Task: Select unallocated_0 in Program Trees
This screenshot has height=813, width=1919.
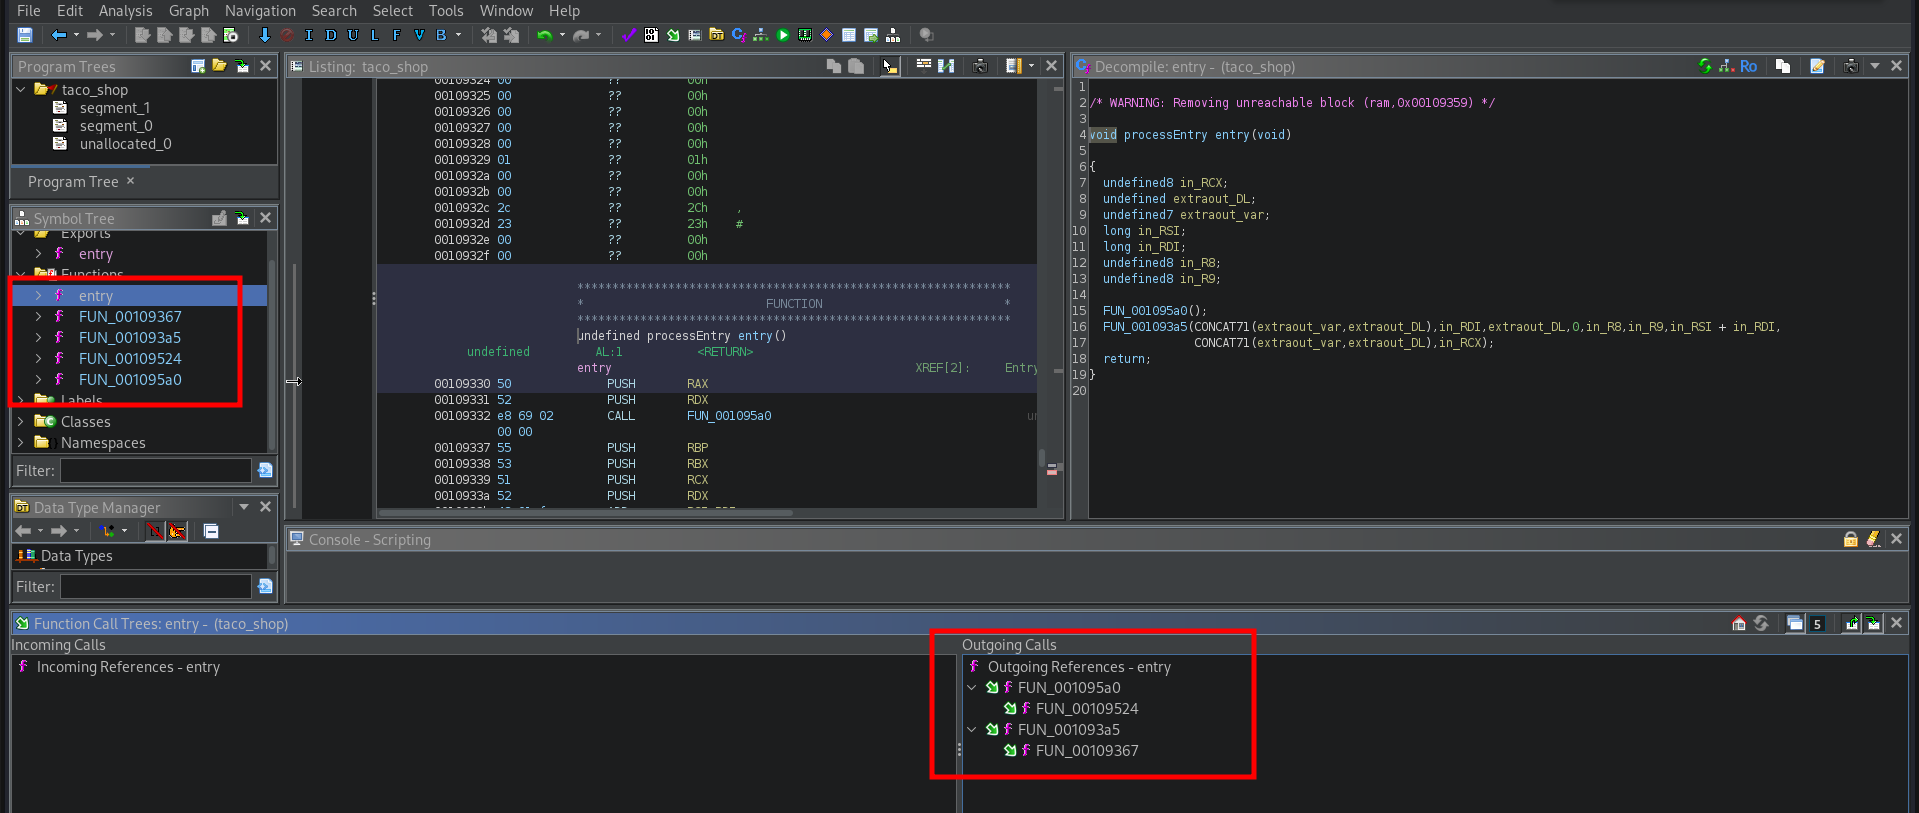Action: [126, 144]
